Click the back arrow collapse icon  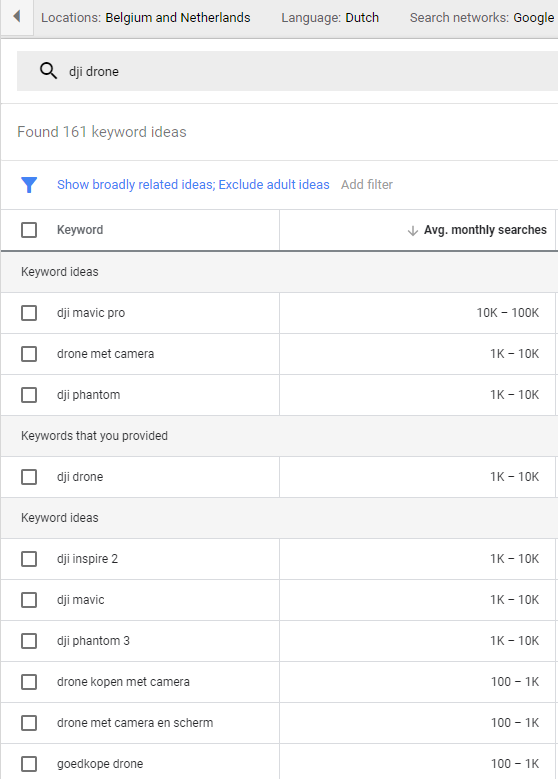pyautogui.click(x=17, y=17)
